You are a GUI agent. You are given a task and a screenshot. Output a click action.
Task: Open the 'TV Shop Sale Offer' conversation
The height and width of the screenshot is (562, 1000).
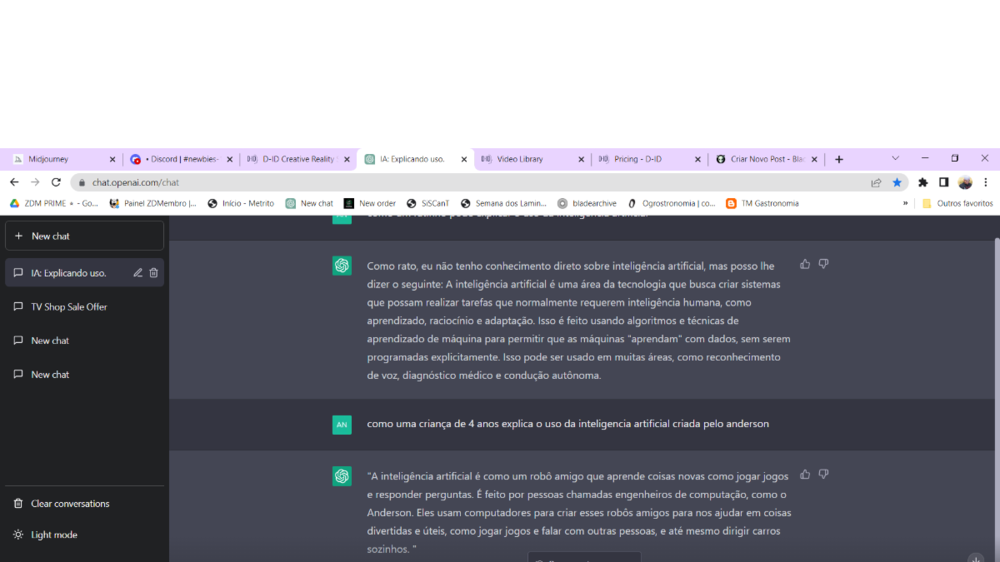pos(84,307)
